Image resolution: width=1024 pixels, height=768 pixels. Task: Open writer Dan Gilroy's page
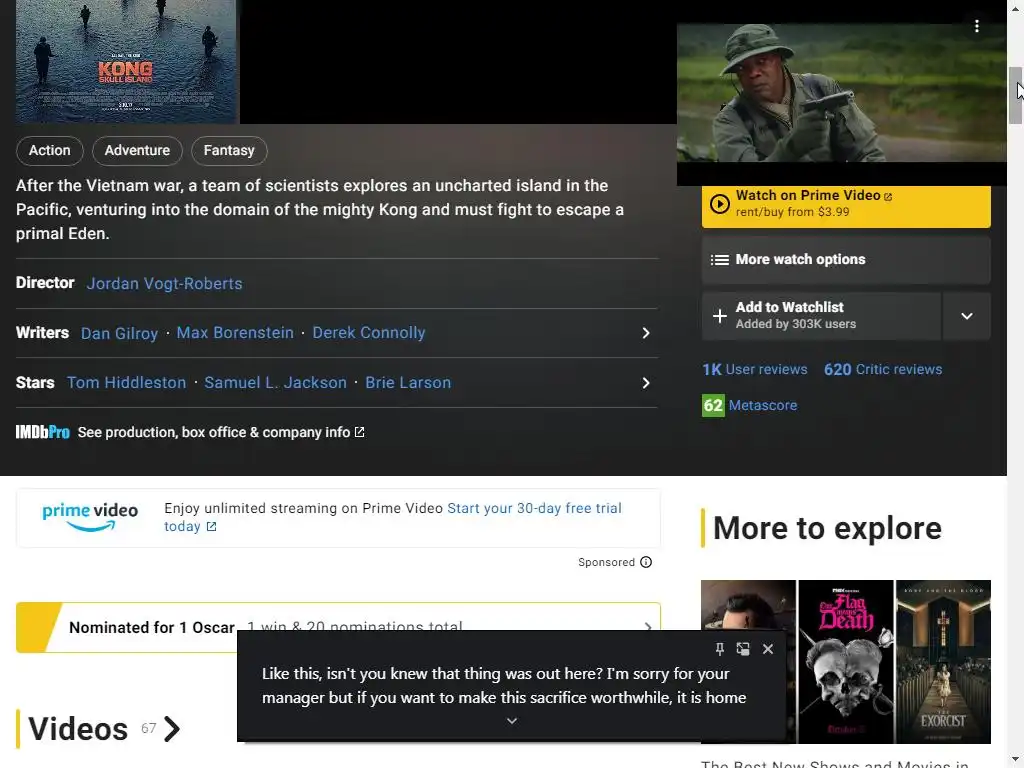[x=120, y=333]
